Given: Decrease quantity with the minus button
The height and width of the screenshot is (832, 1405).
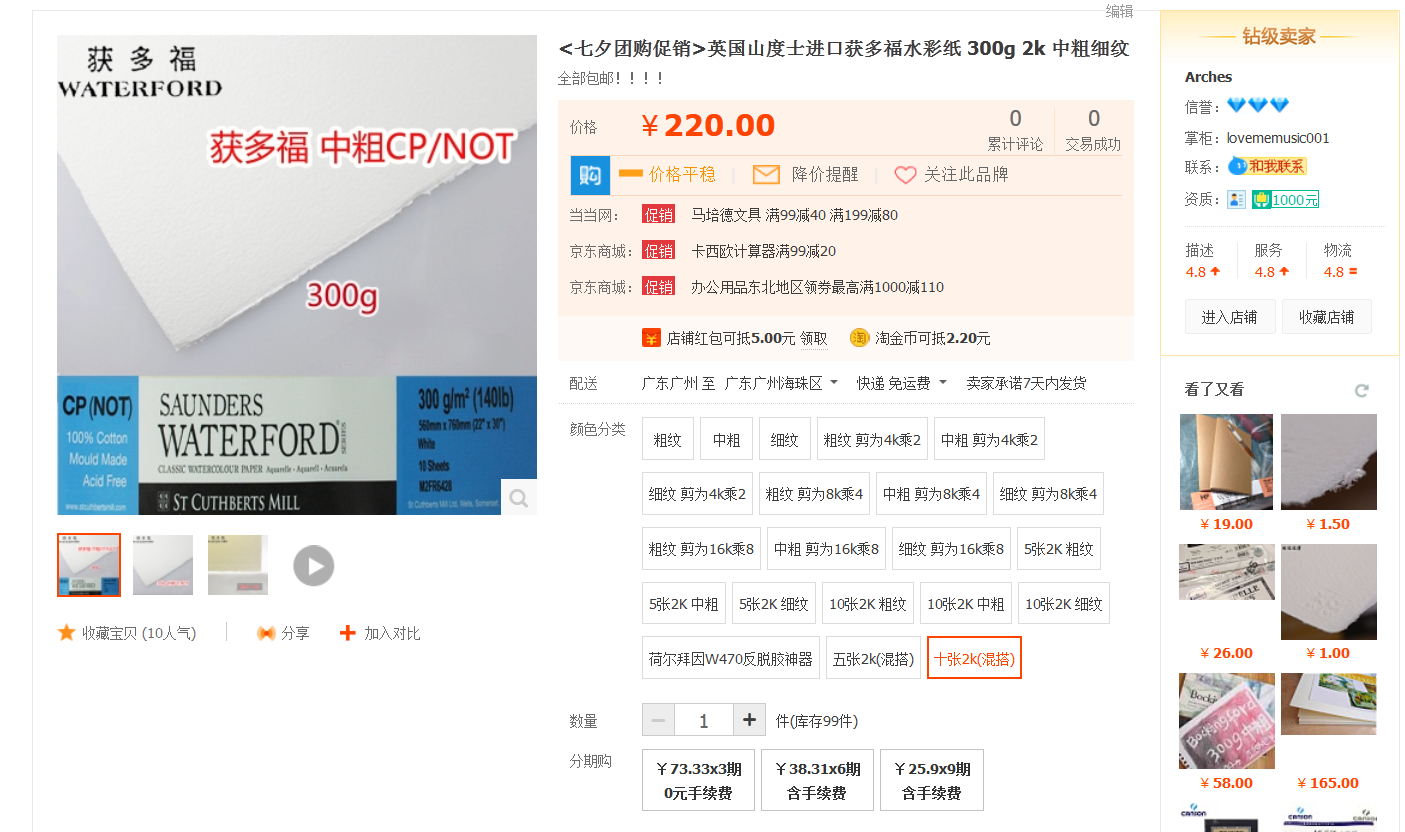Looking at the screenshot, I should click(x=658, y=720).
